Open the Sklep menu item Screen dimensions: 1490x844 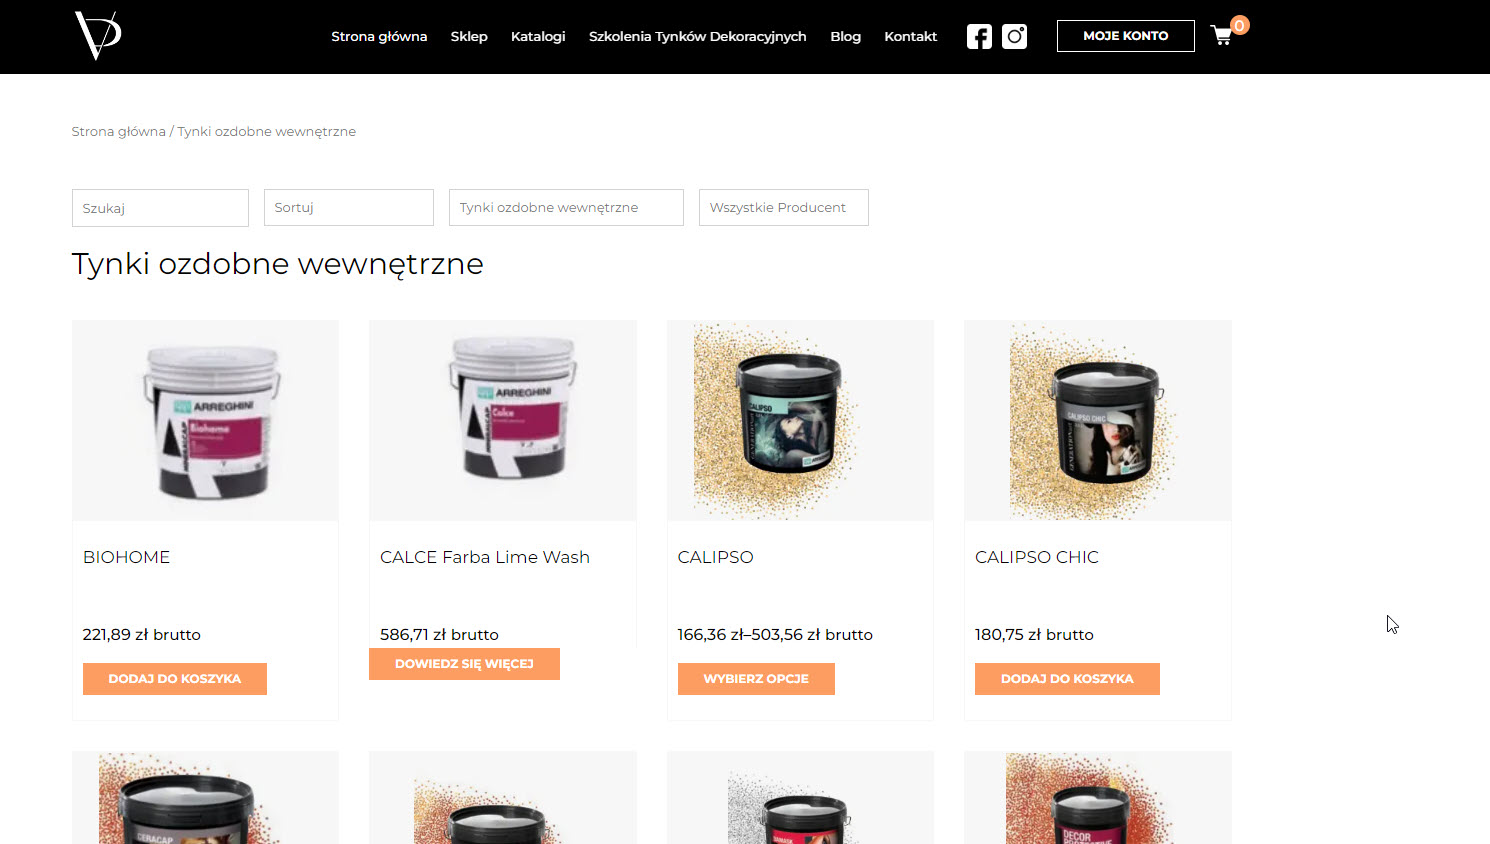[469, 36]
